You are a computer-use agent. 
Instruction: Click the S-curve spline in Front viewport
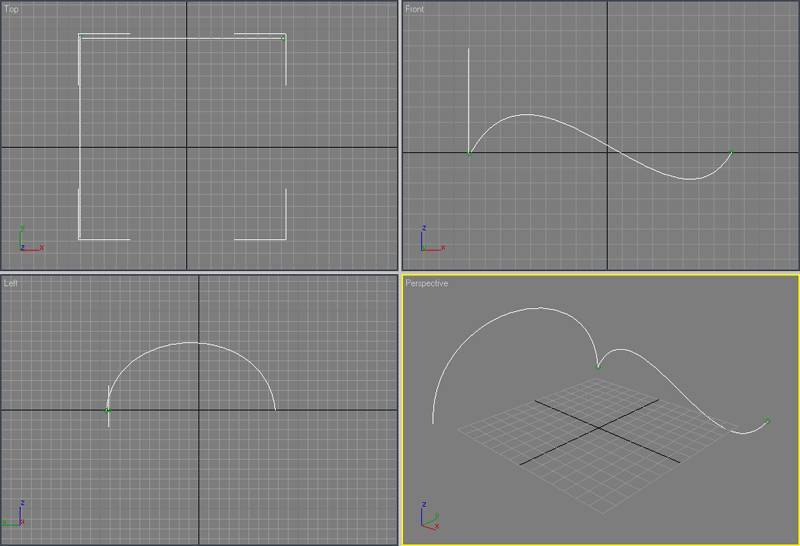pyautogui.click(x=600, y=144)
